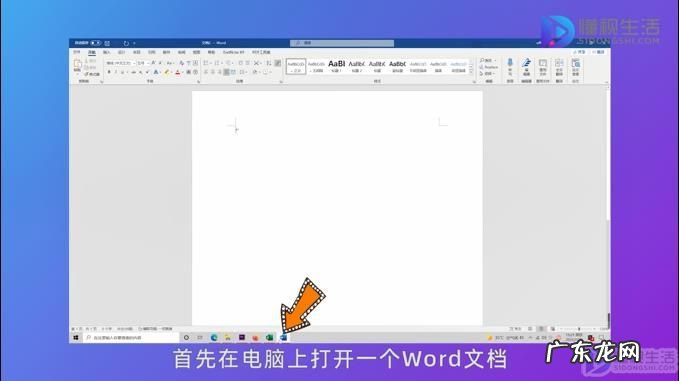The width and height of the screenshot is (679, 381).
Task: Switch to the Layout tab
Action: tap(136, 52)
